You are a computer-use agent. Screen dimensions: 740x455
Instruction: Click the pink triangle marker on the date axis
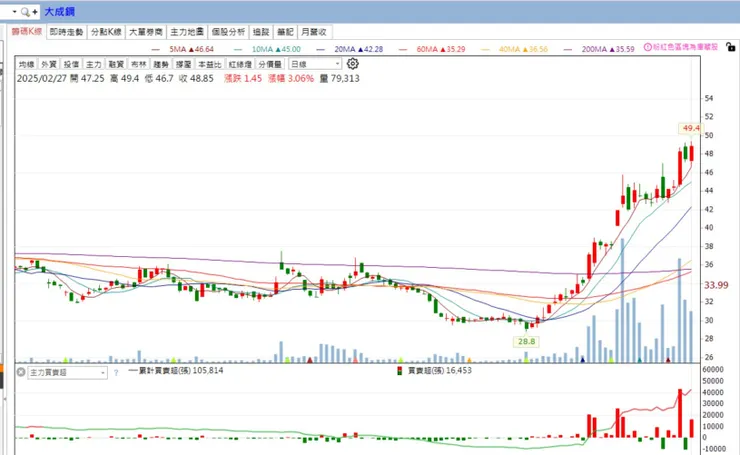[x=355, y=360]
